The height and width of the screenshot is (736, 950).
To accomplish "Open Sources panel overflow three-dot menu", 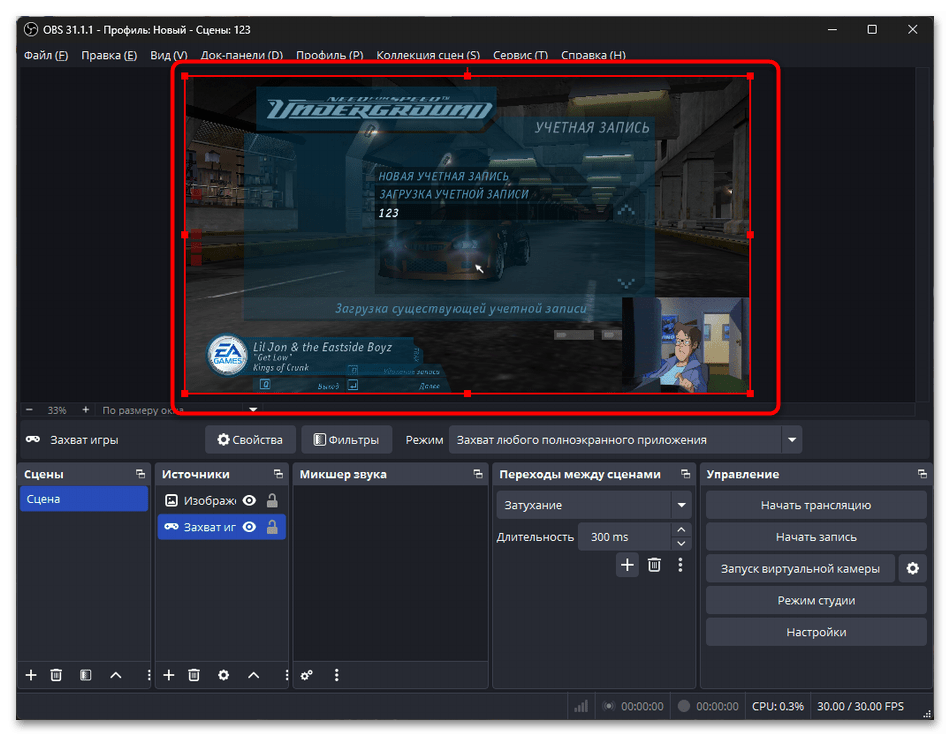I will tap(286, 675).
